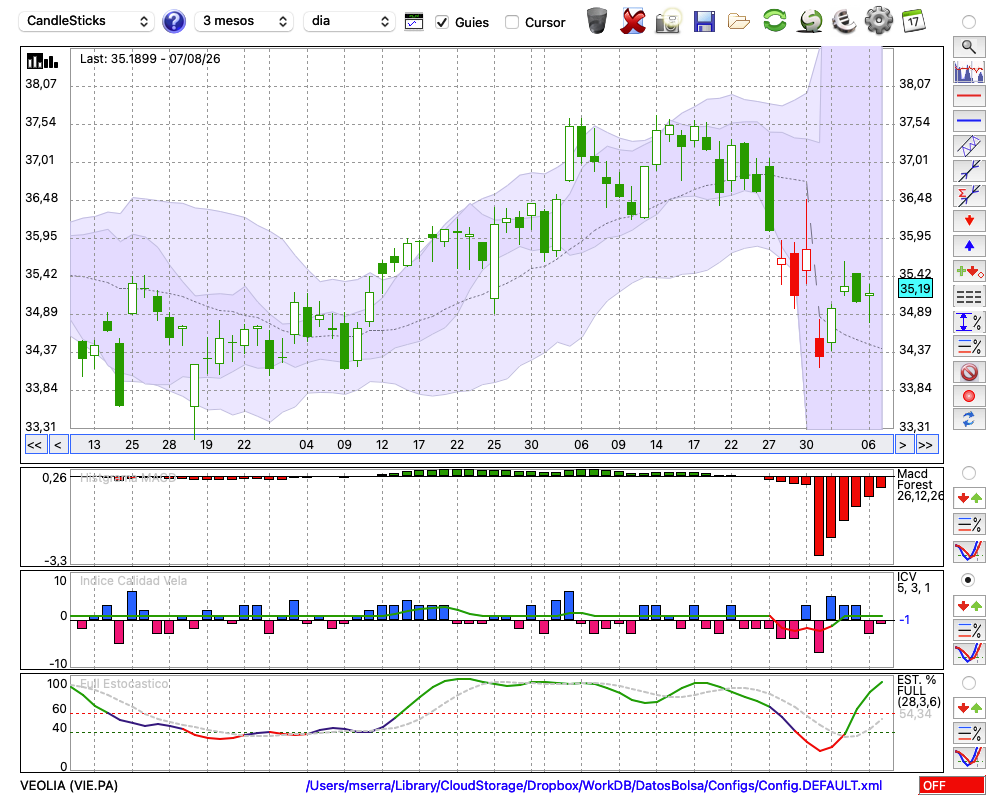Open the CandleSticks chart type dropdown
This screenshot has width=1000, height=800.
pos(87,21)
